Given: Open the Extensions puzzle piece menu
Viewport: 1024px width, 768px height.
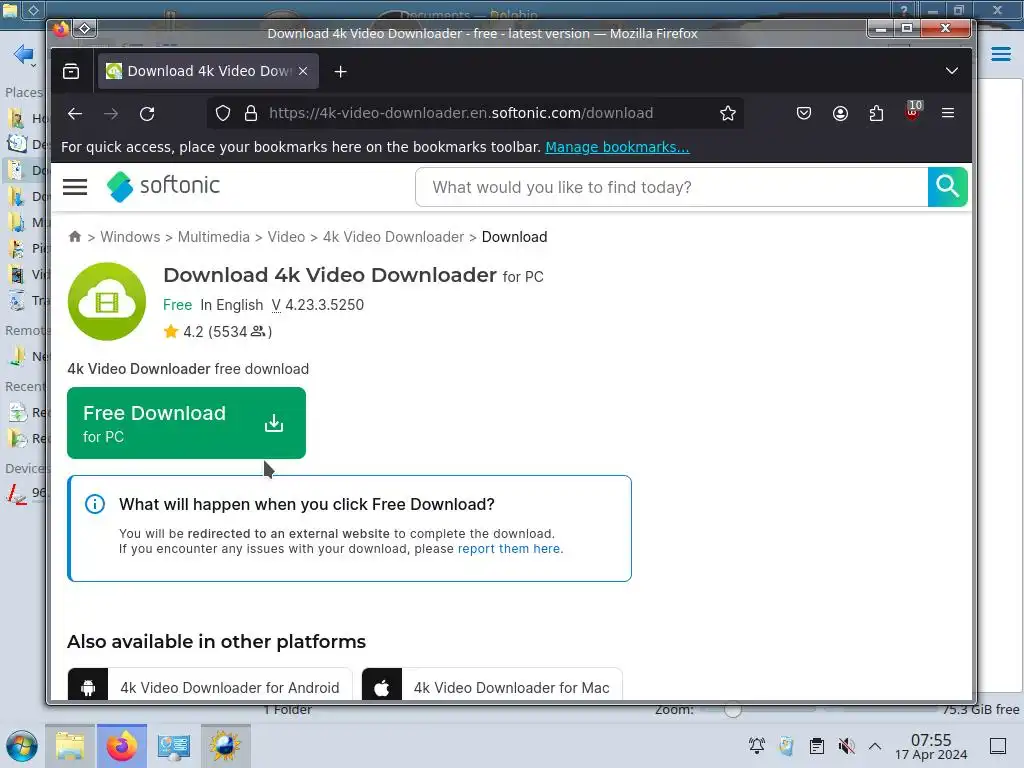Looking at the screenshot, I should point(876,114).
